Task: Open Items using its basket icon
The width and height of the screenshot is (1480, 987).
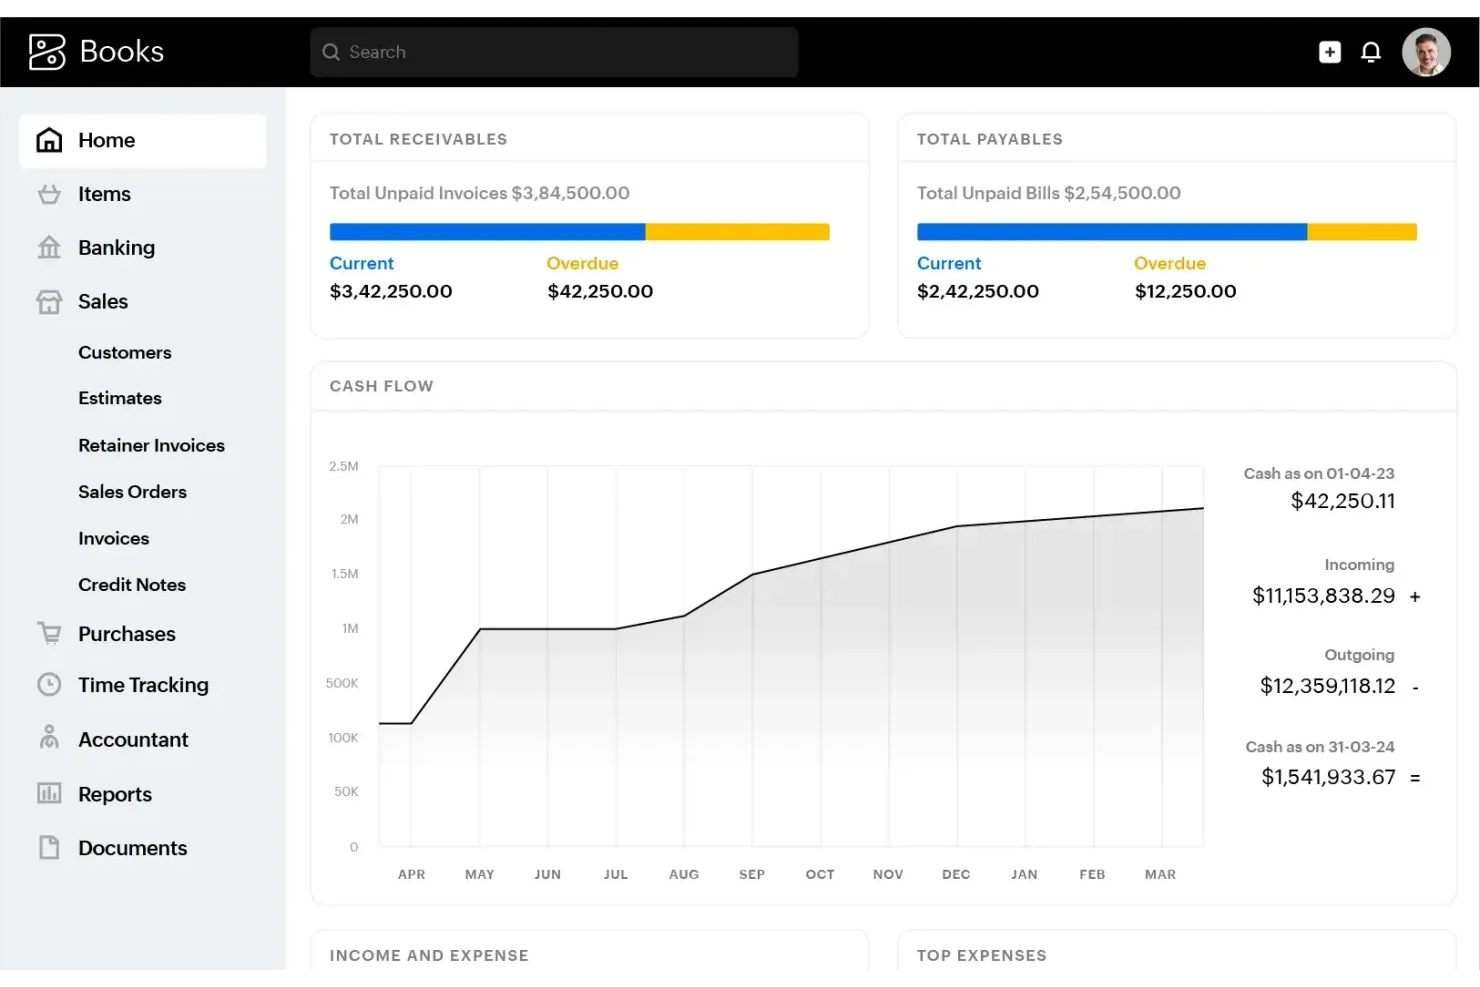Action: click(x=48, y=194)
